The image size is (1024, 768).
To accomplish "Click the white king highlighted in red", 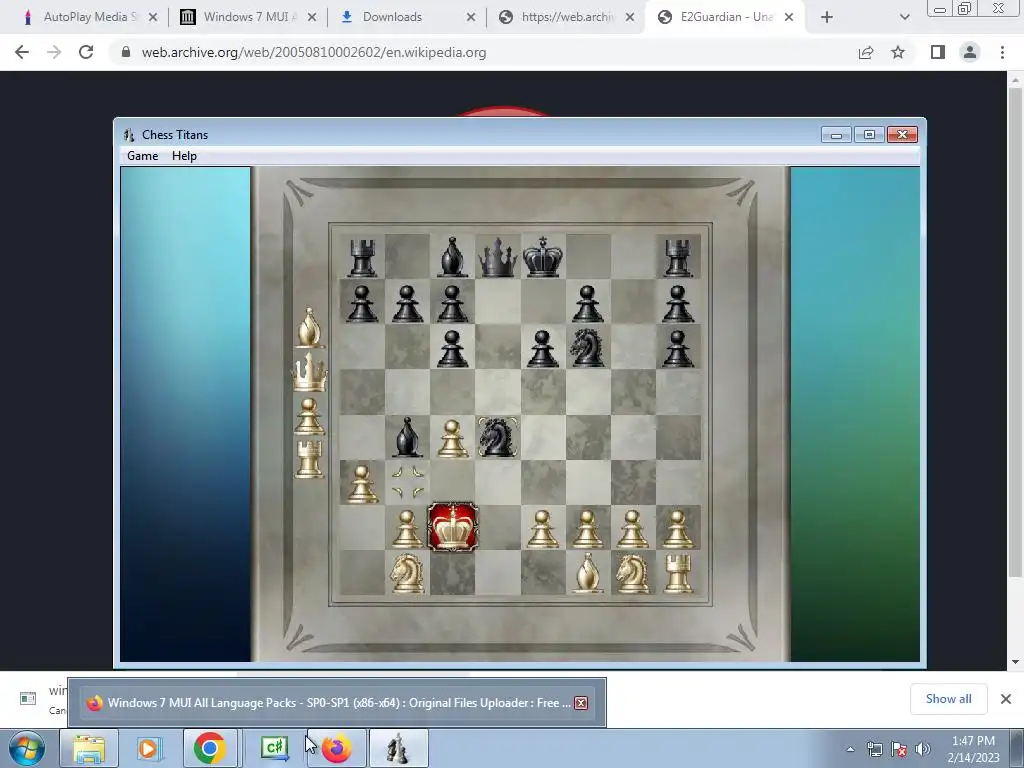I will (453, 528).
